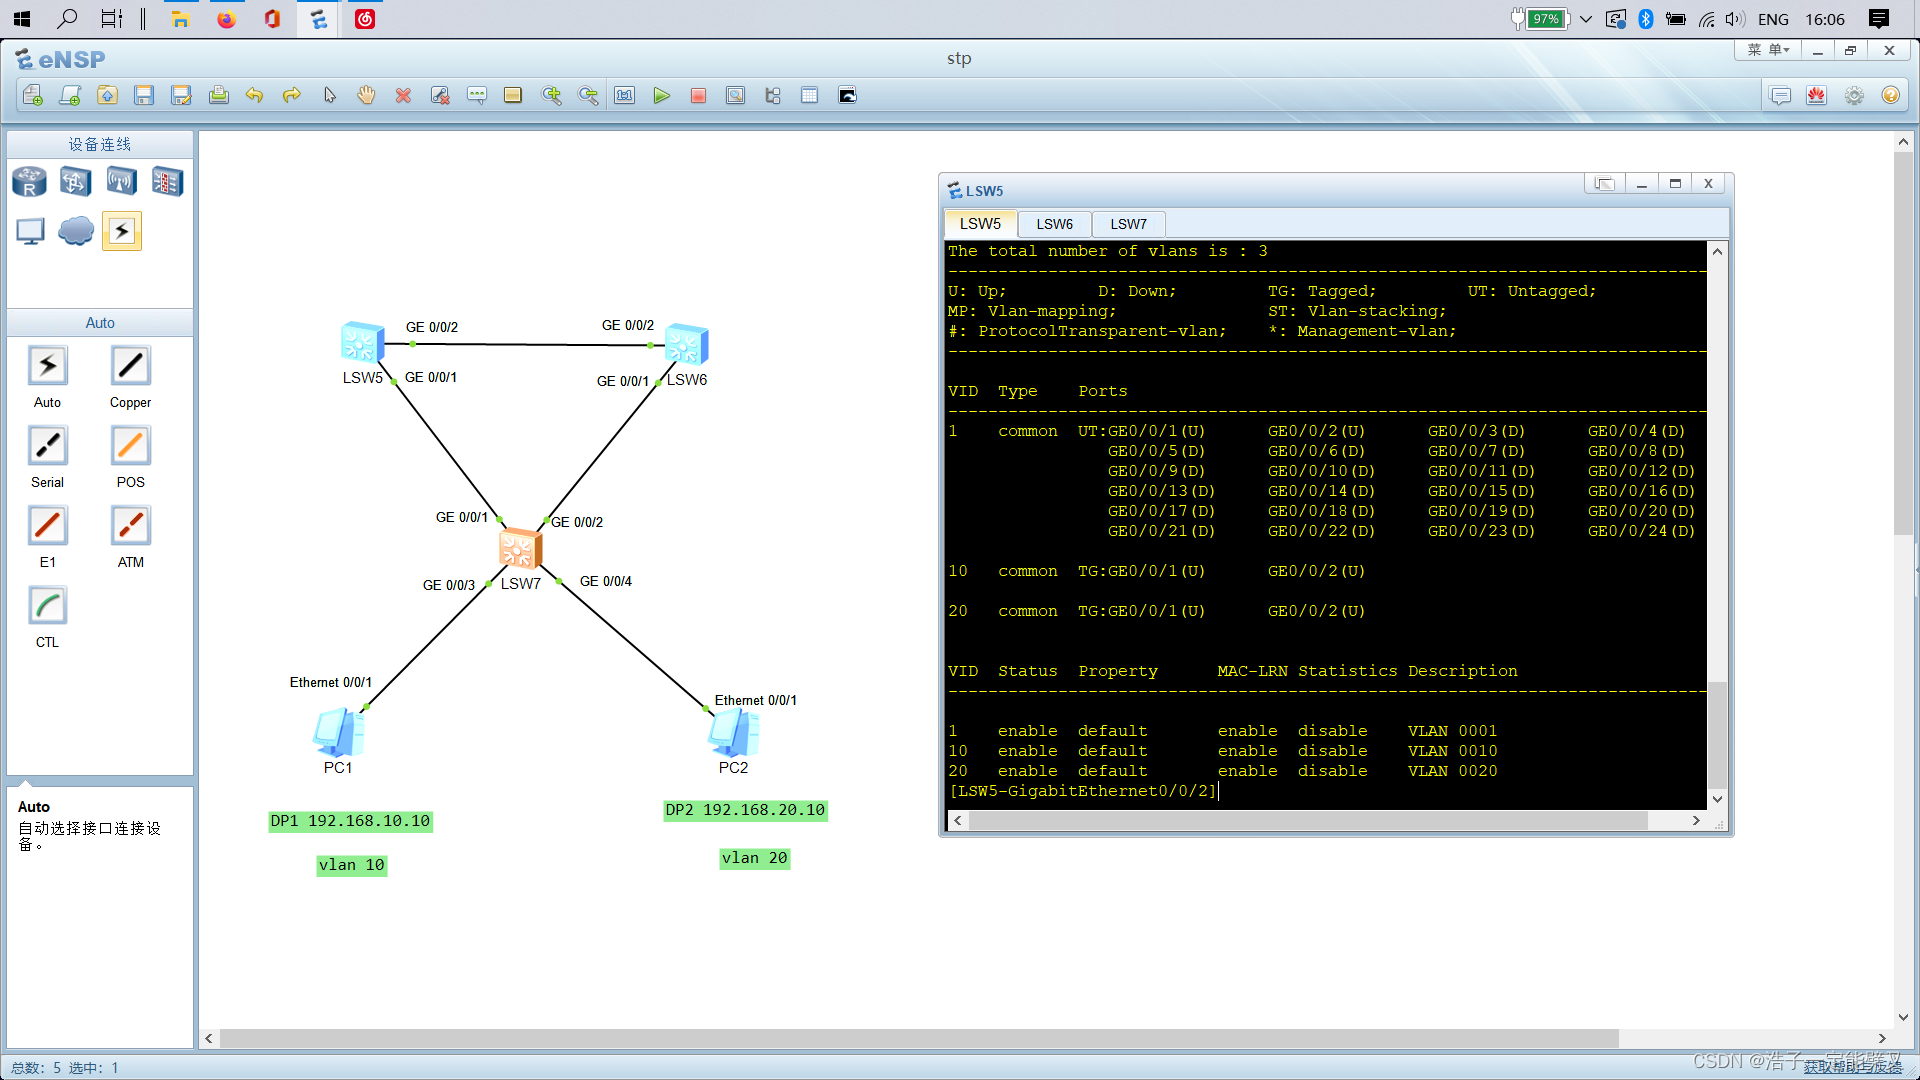Viewport: 1920px width, 1080px height.
Task: Select the router device category icon
Action: point(29,182)
